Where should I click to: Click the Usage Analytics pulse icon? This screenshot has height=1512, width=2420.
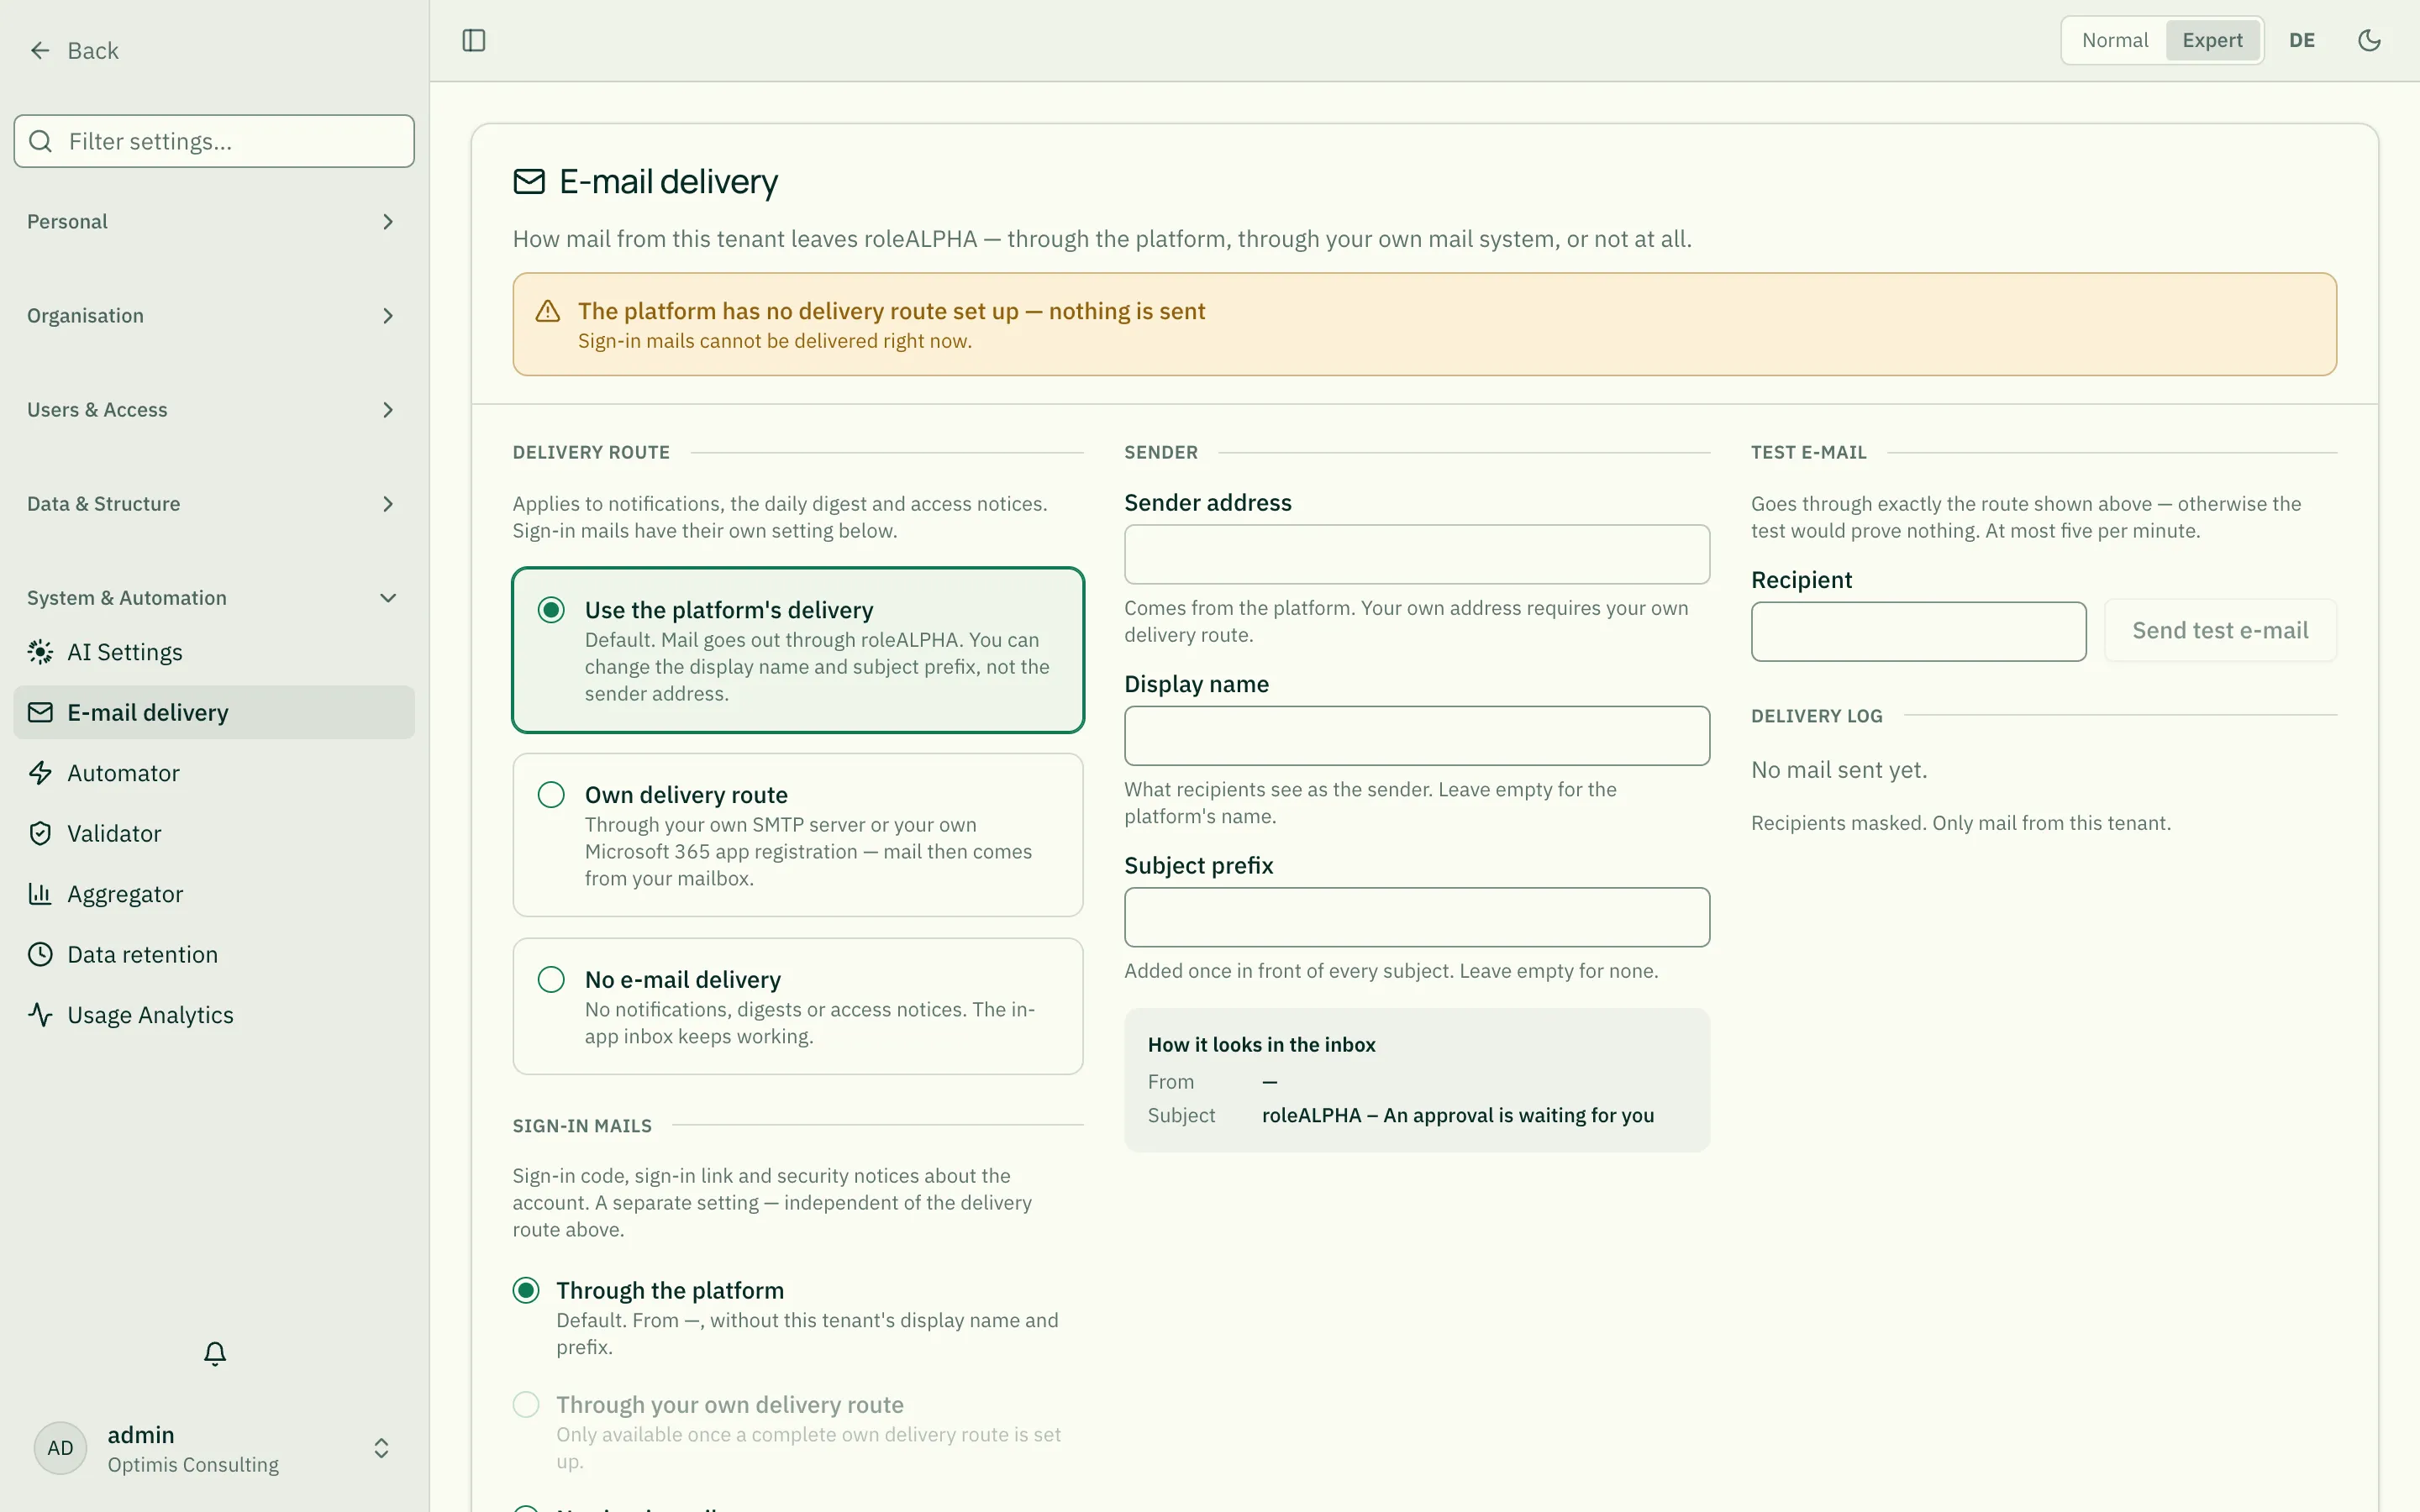pyautogui.click(x=40, y=1015)
